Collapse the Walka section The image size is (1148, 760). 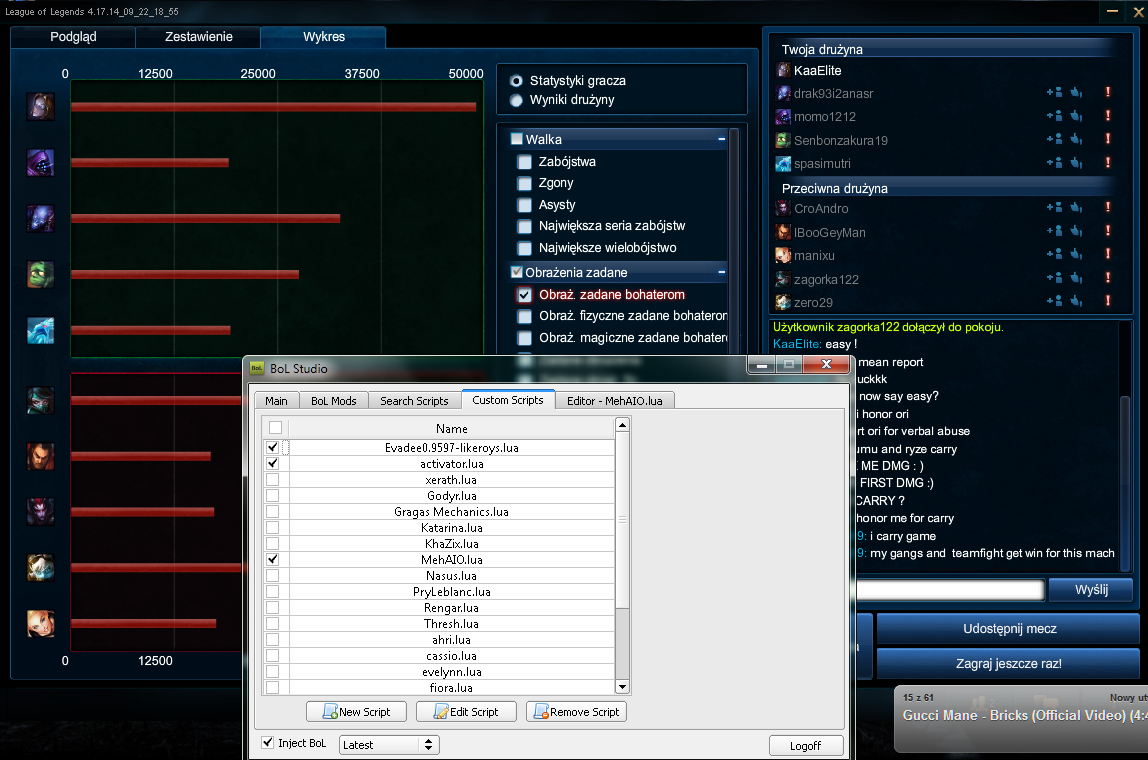coord(722,139)
